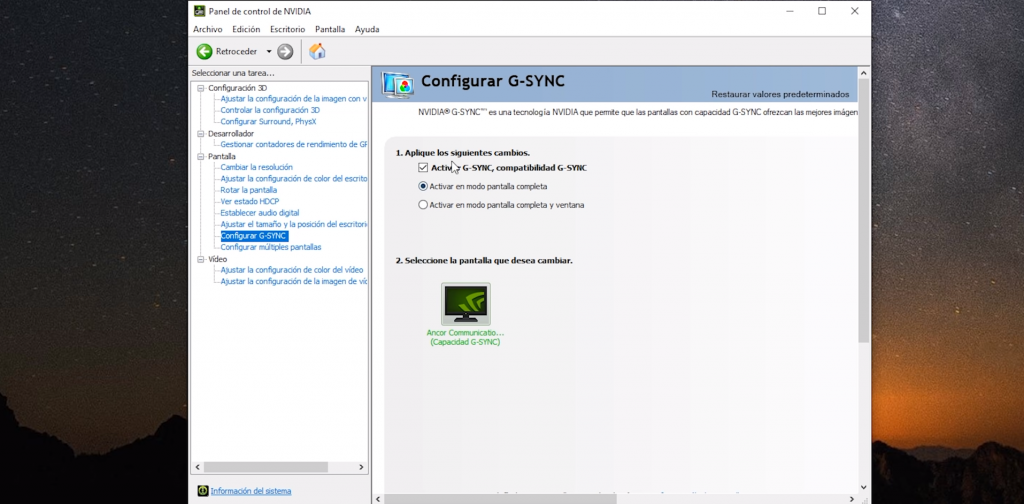This screenshot has width=1024, height=504.
Task: Click the forward arrow navigation icon
Action: 285,51
